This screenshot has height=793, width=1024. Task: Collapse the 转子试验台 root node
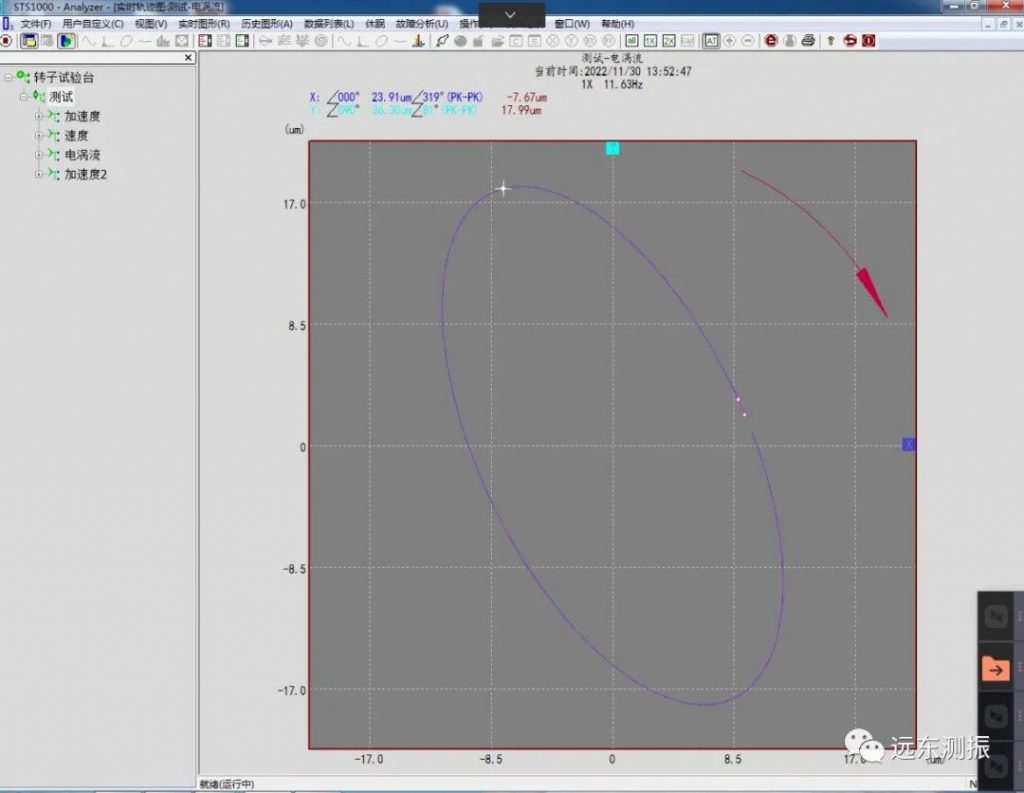(x=8, y=78)
